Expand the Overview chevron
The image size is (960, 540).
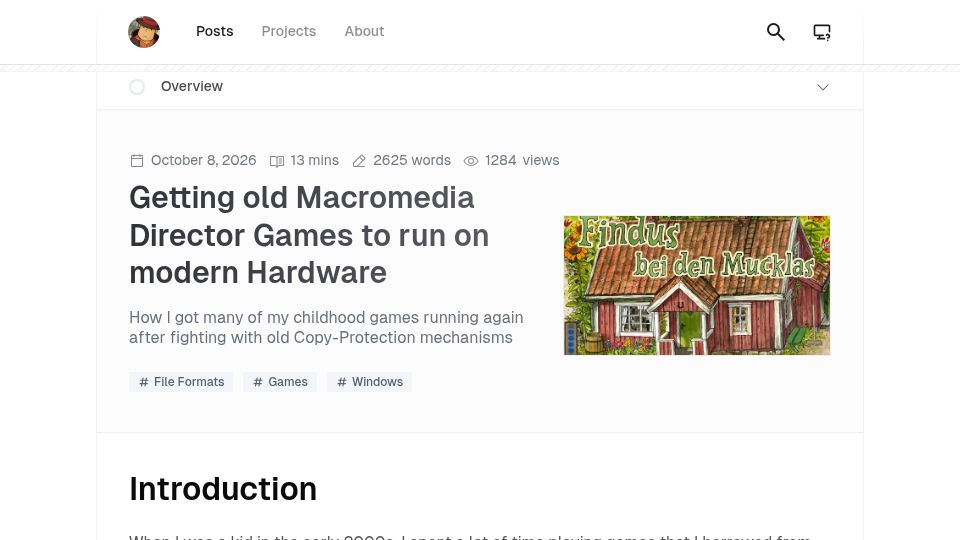click(823, 88)
